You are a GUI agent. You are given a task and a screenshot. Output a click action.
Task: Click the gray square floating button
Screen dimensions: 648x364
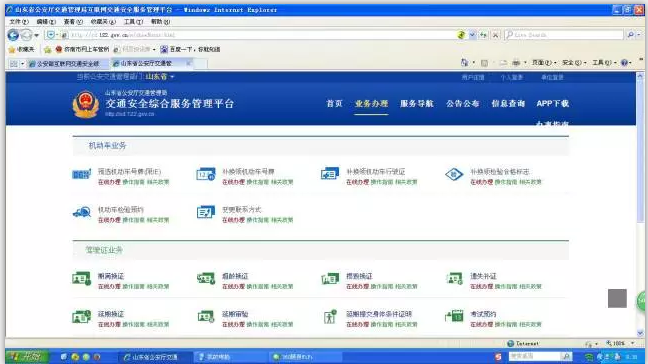(617, 298)
